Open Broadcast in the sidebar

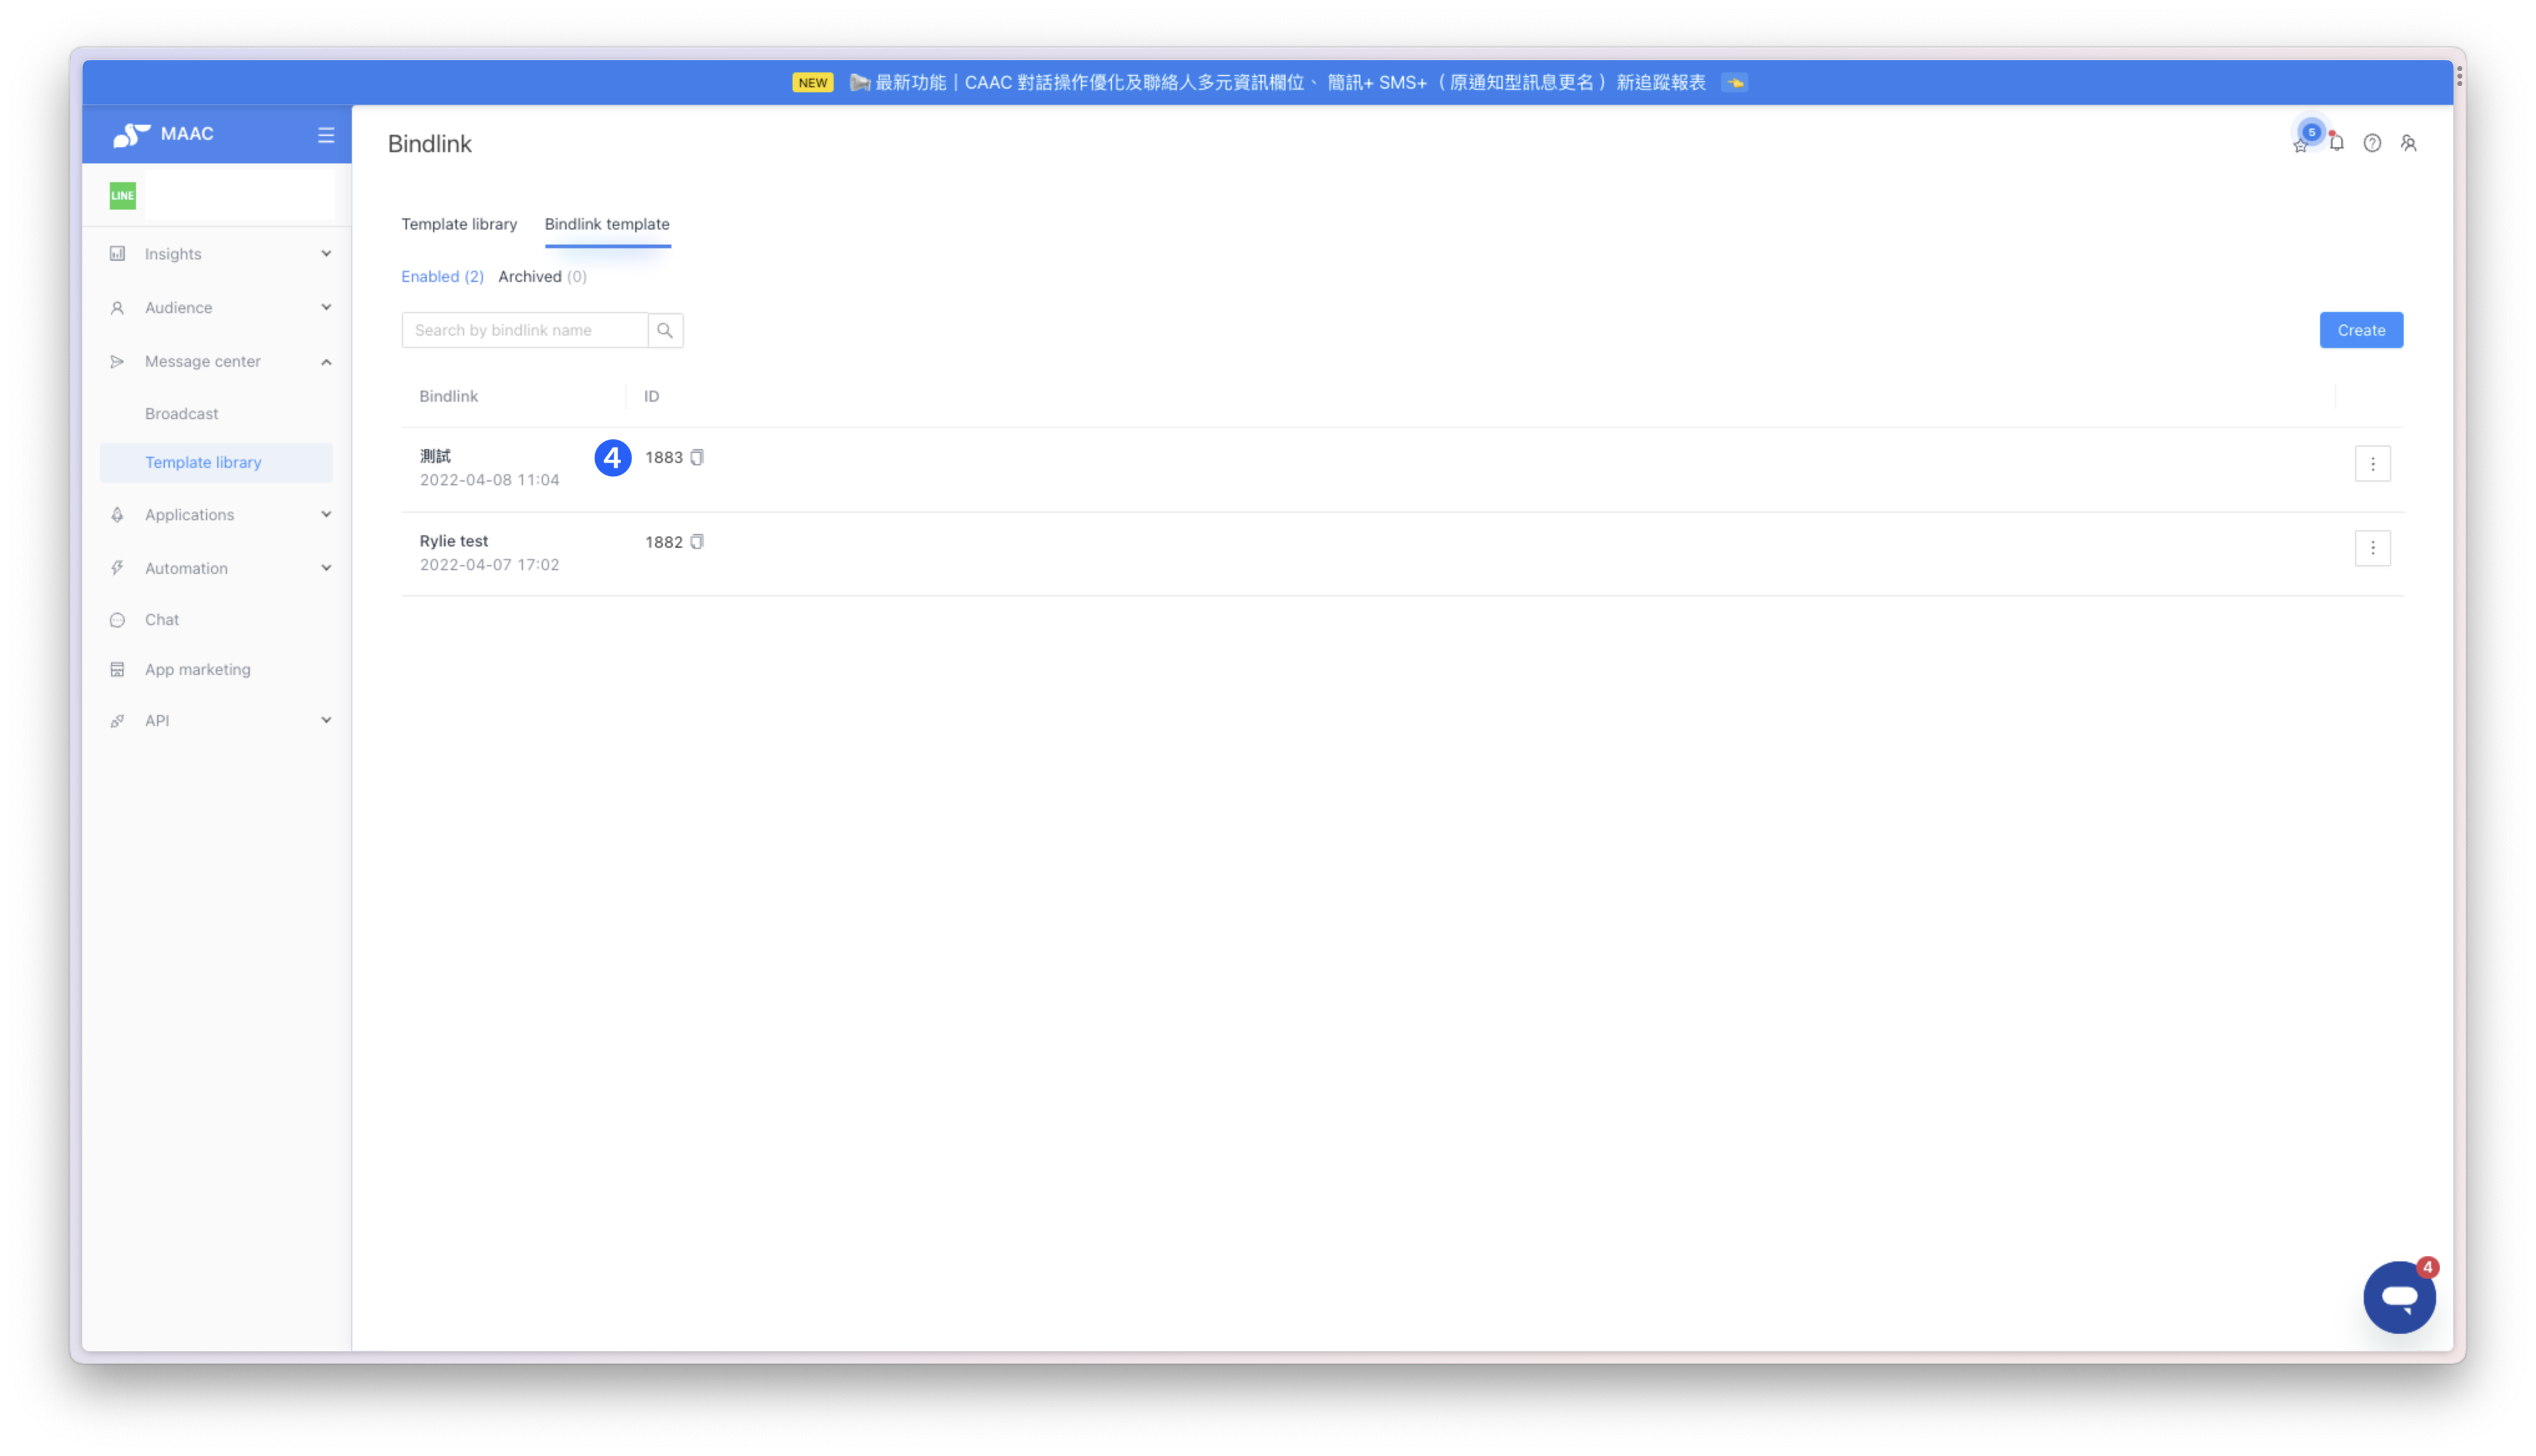tap(181, 414)
